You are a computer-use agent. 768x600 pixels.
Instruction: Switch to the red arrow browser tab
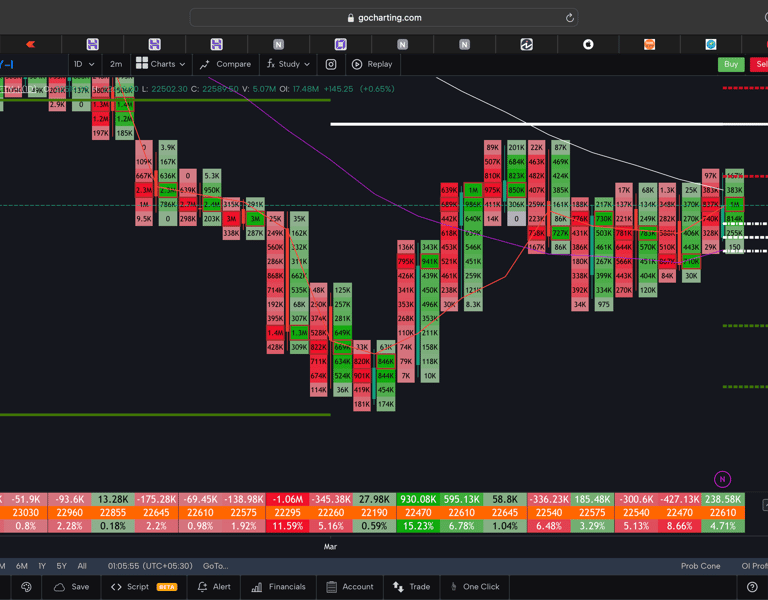[30, 45]
